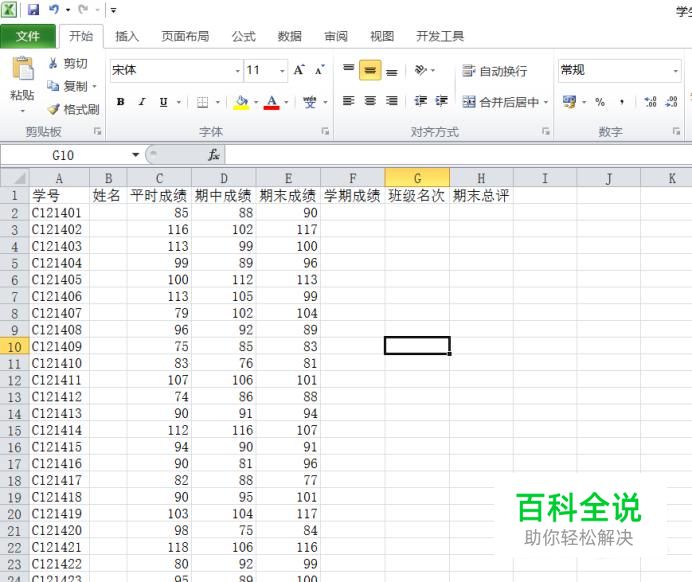
Task: Open the fill color dropdown arrow
Action: [256, 102]
